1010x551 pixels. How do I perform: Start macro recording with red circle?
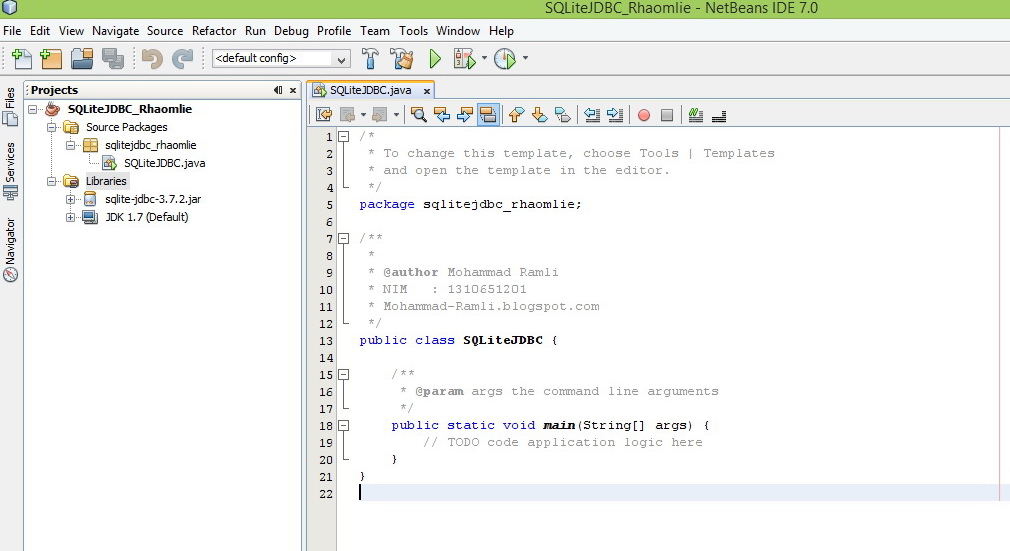(x=643, y=115)
